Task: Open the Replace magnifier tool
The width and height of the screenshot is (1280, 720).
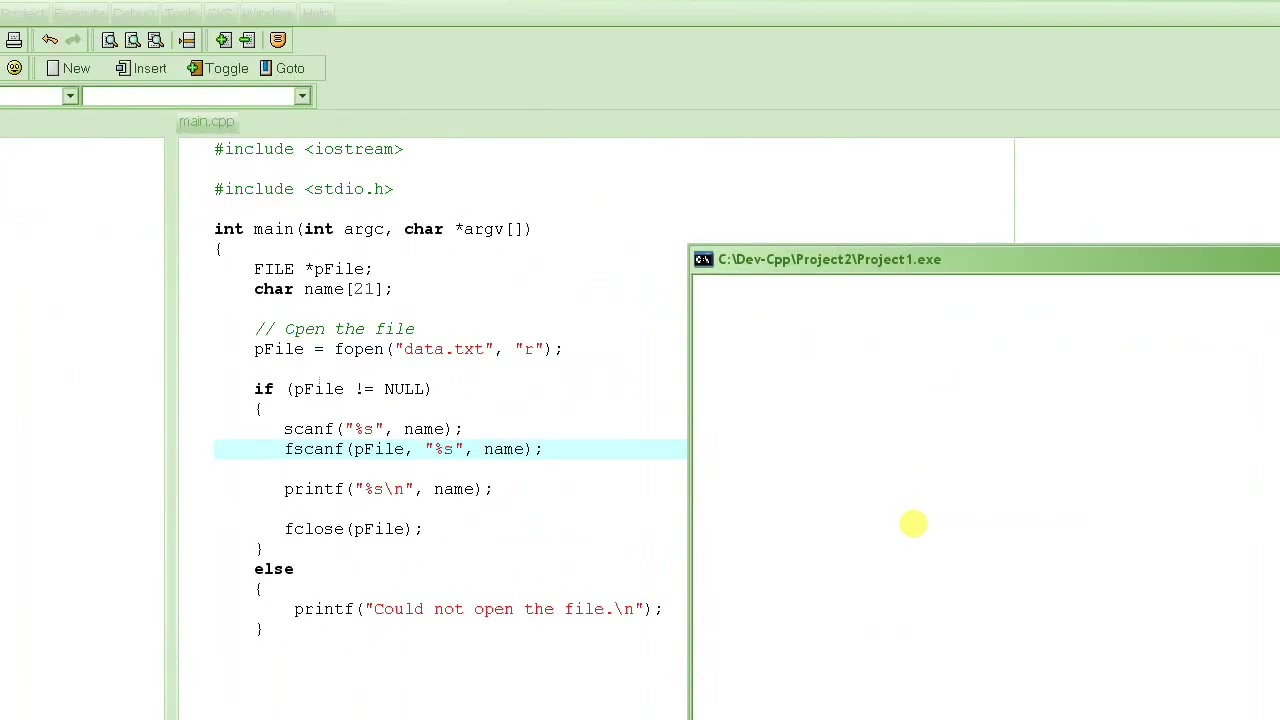Action: [x=133, y=40]
